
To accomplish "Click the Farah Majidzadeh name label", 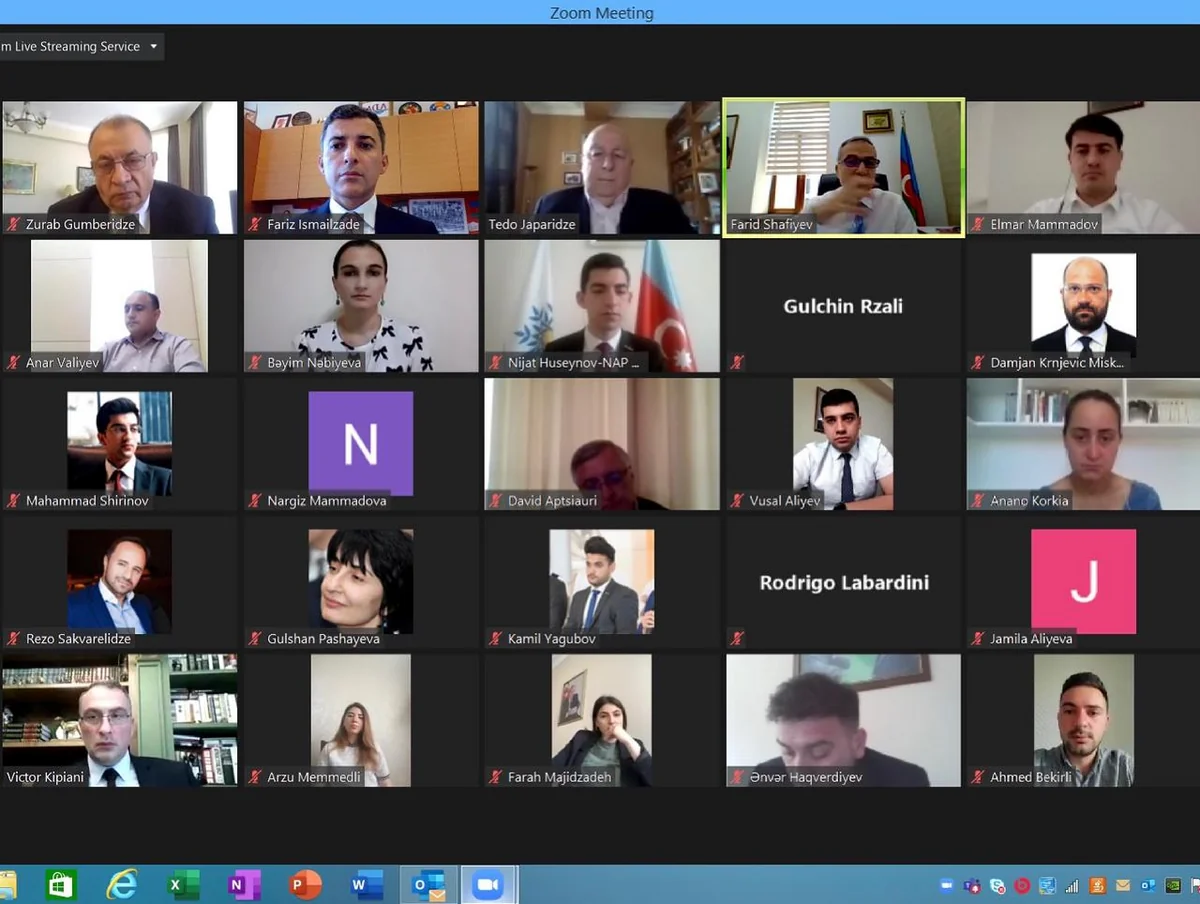I will 559,777.
